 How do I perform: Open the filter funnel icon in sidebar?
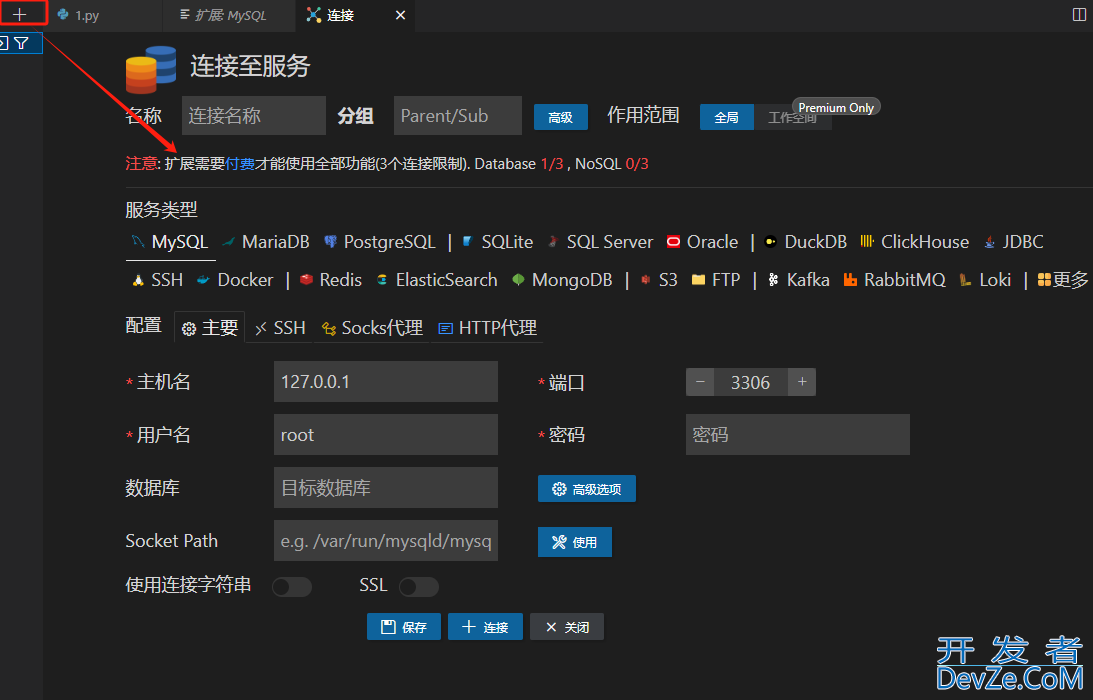22,43
